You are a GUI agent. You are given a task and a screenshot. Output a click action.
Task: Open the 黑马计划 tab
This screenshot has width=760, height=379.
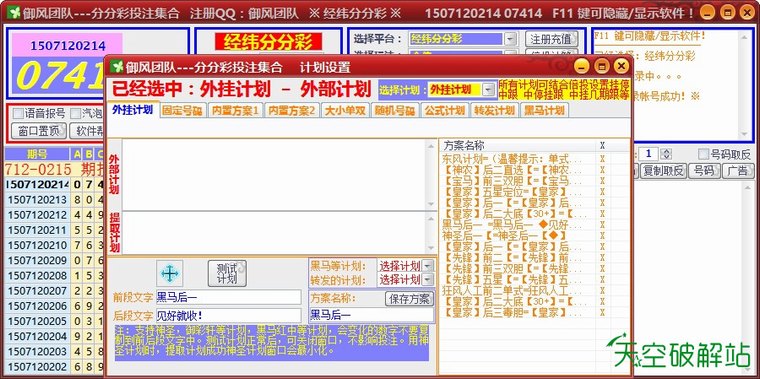click(x=544, y=111)
